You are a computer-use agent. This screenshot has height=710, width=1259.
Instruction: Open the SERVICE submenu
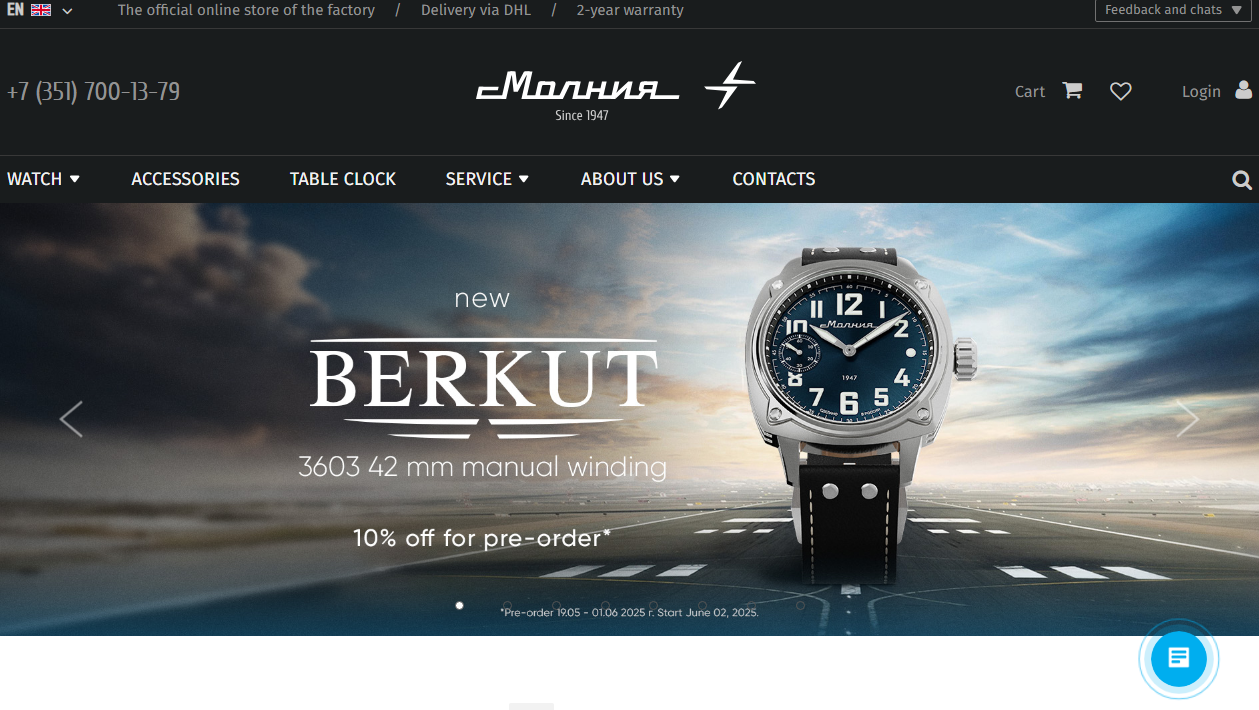click(487, 179)
